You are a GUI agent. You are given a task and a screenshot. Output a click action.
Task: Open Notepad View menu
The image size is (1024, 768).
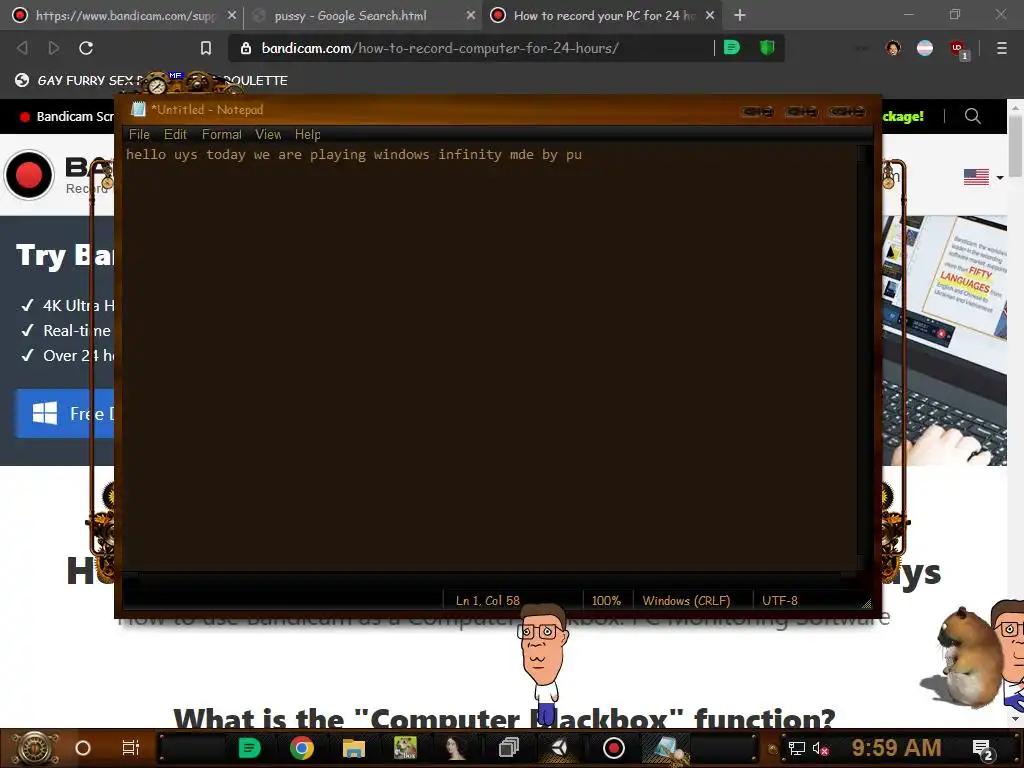click(x=268, y=135)
